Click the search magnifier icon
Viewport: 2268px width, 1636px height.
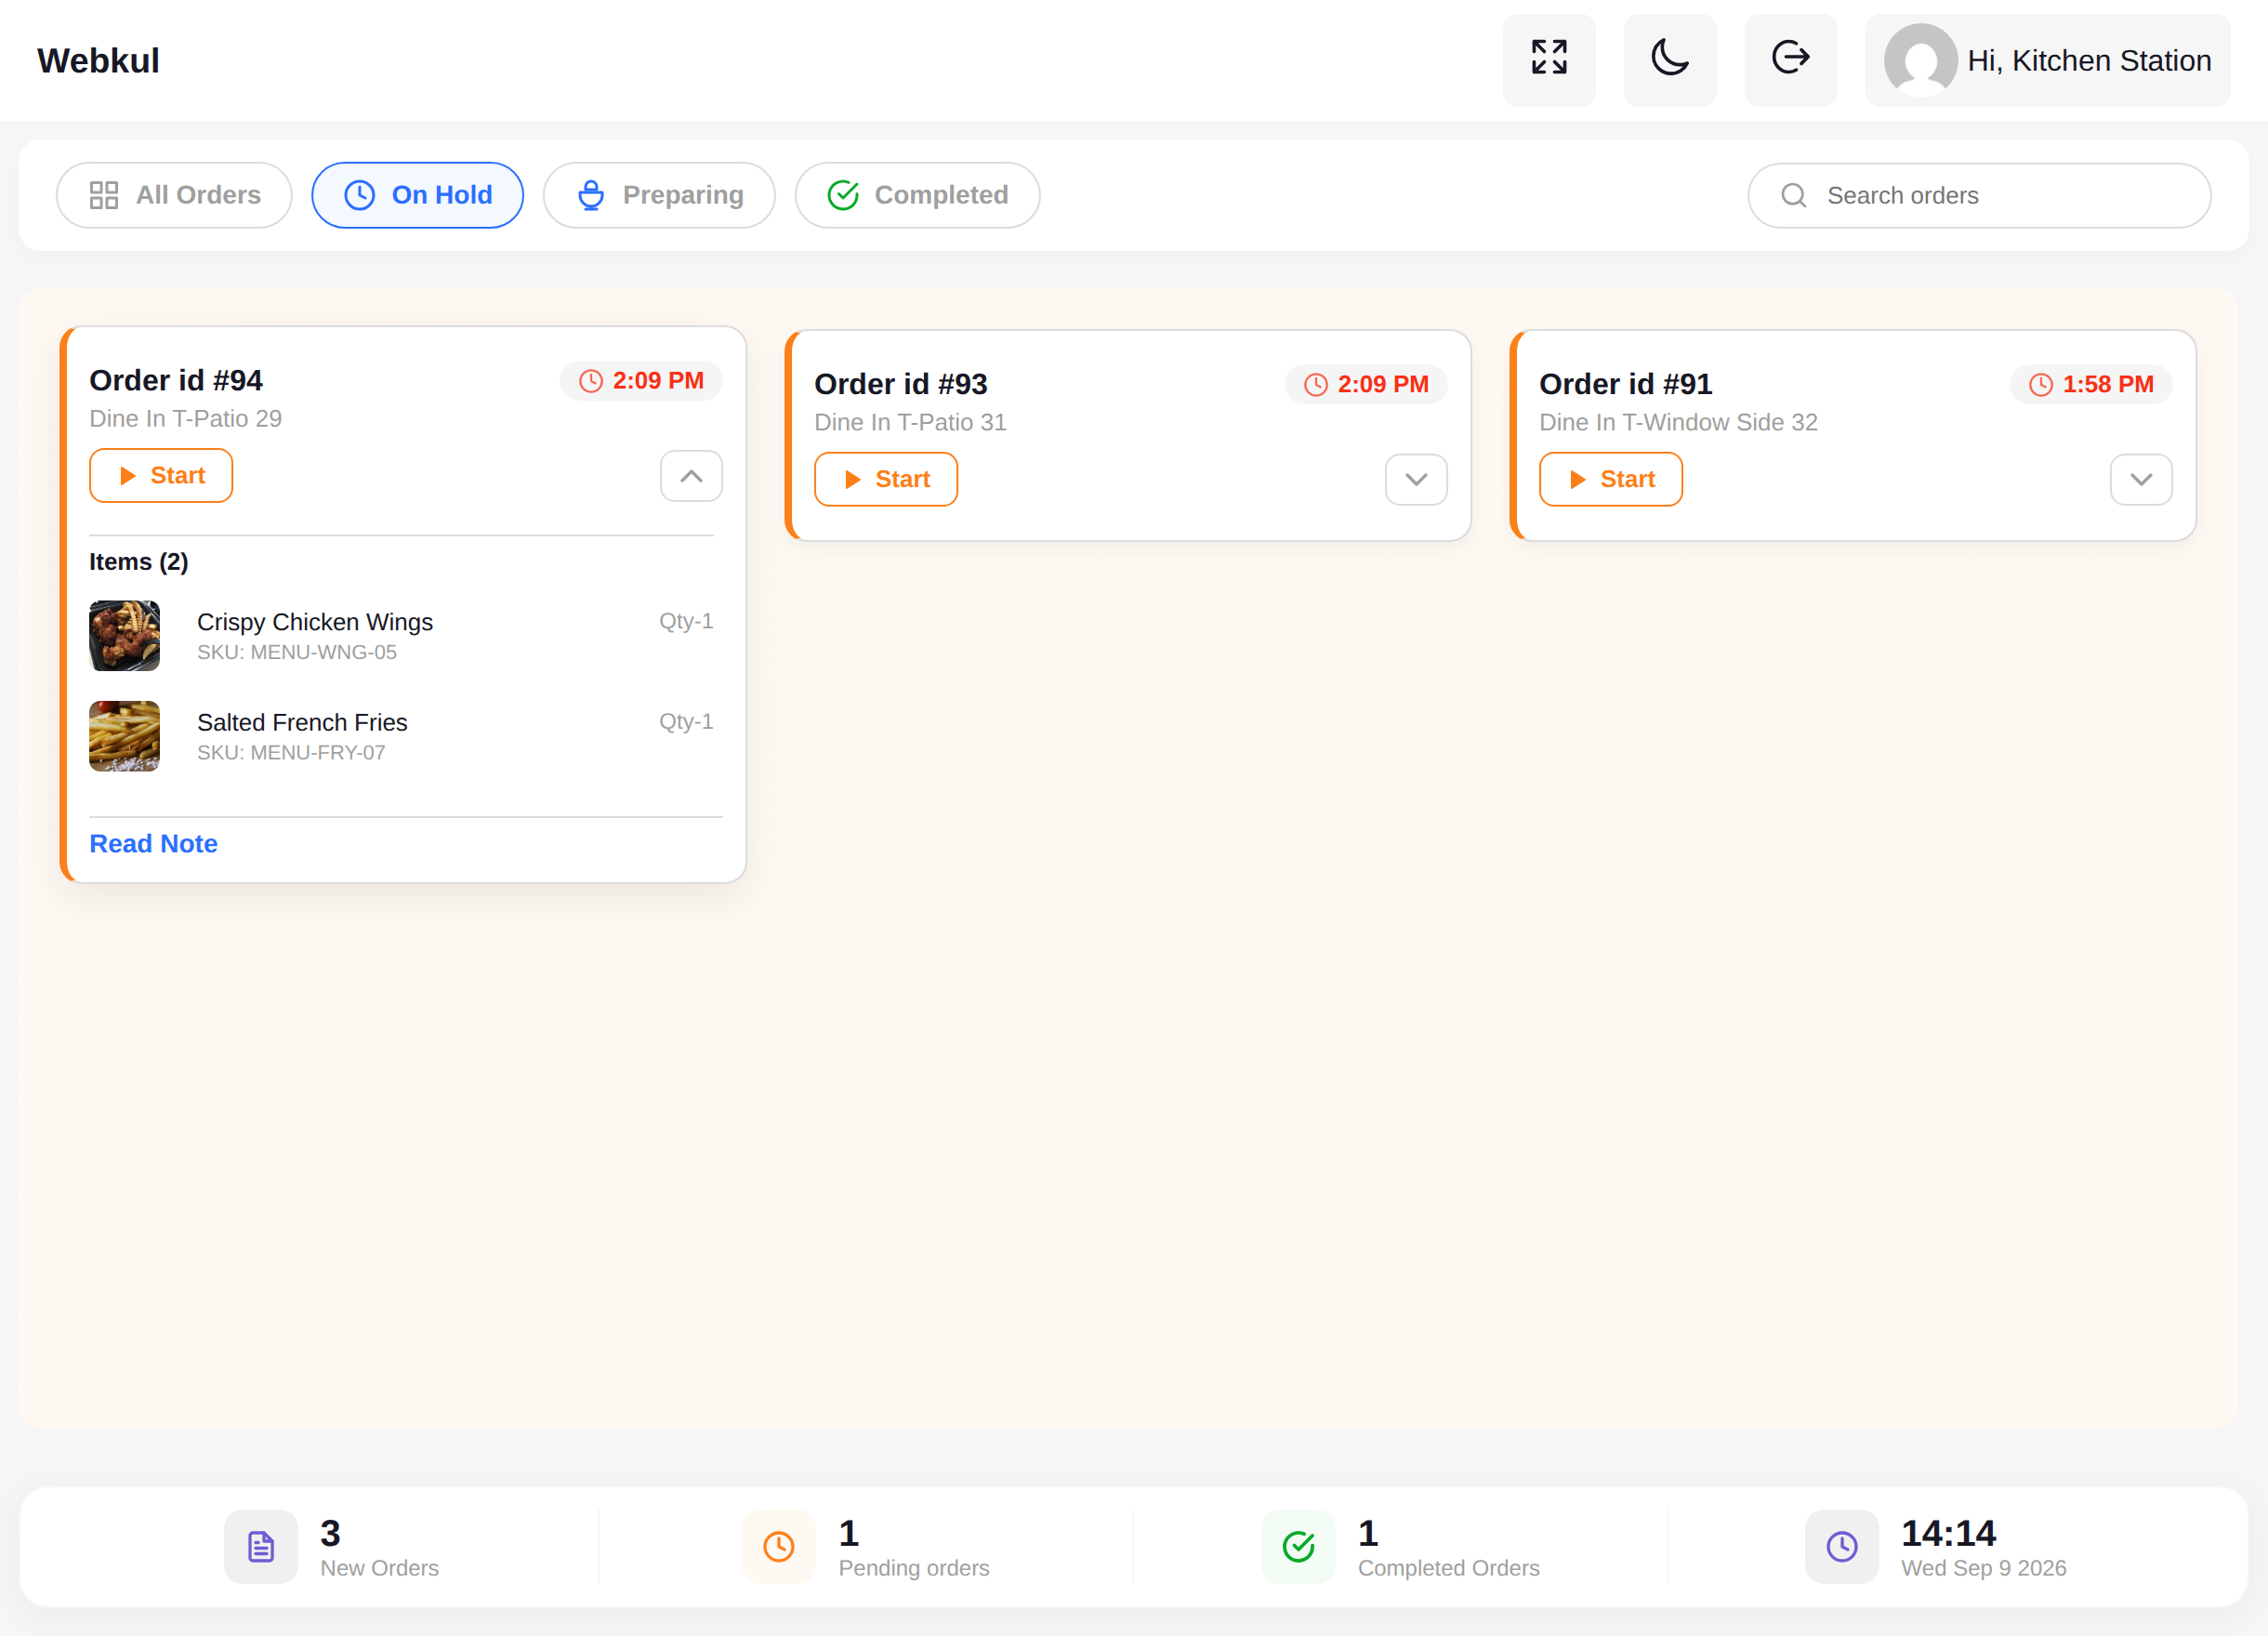(x=1794, y=195)
